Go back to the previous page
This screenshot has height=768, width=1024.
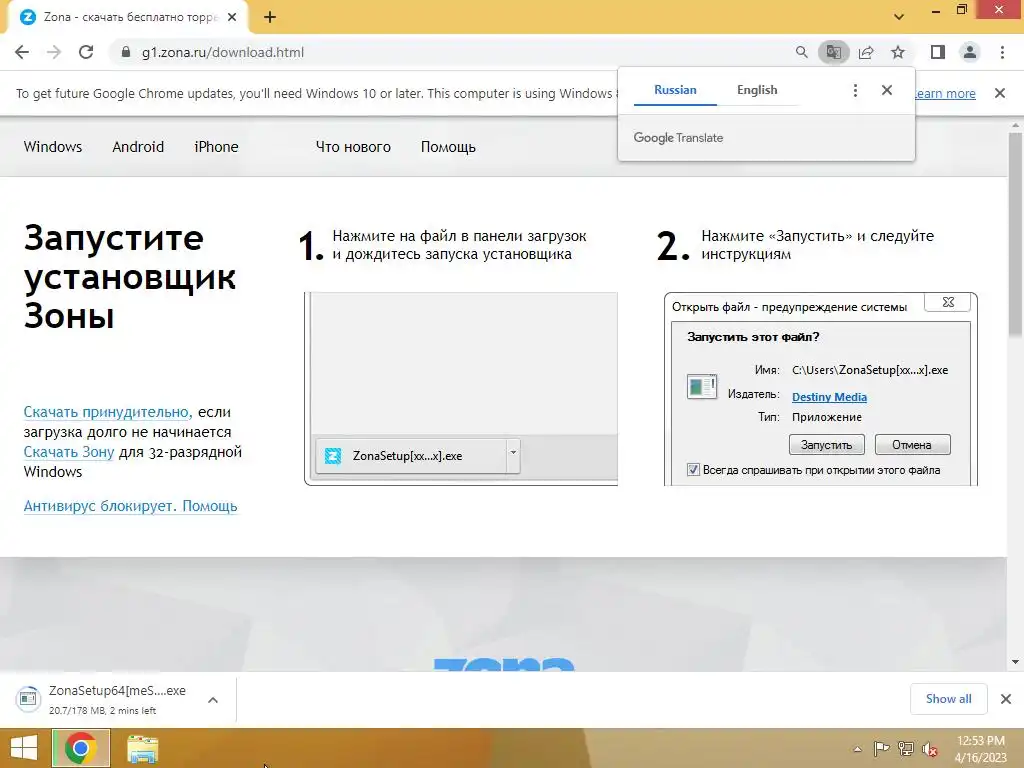pyautogui.click(x=22, y=52)
